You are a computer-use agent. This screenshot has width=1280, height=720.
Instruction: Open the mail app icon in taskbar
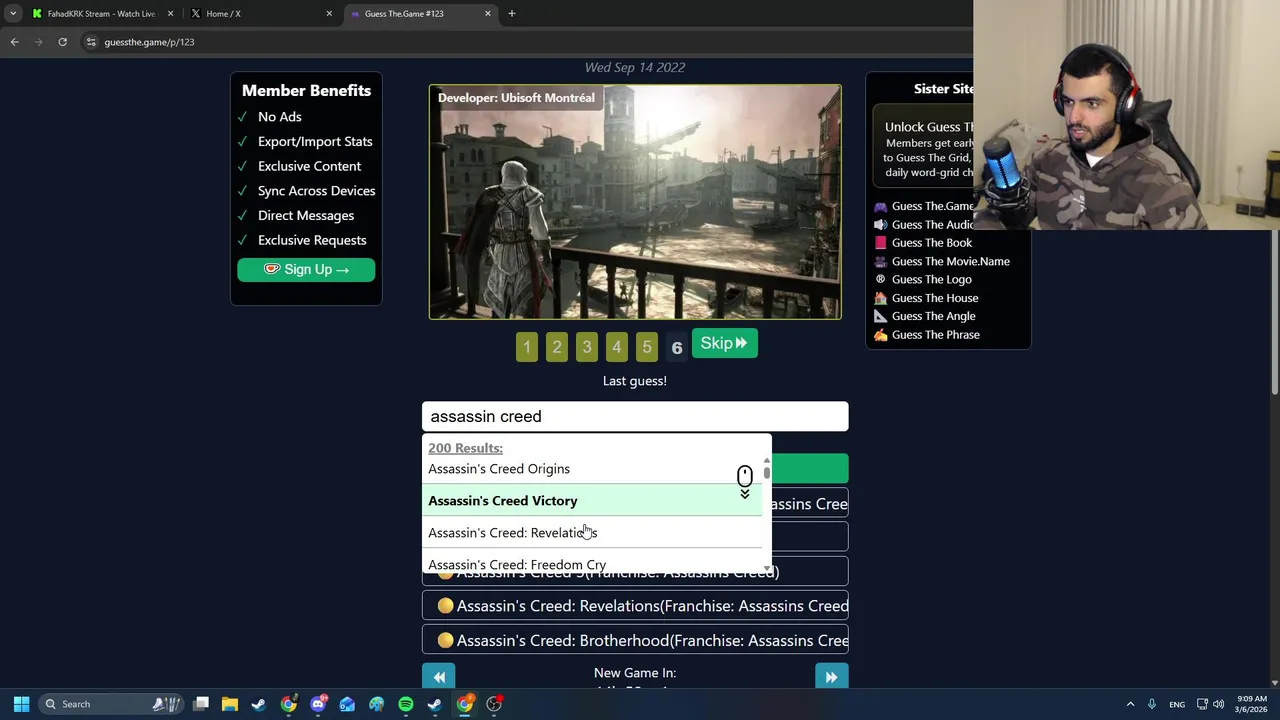point(347,704)
